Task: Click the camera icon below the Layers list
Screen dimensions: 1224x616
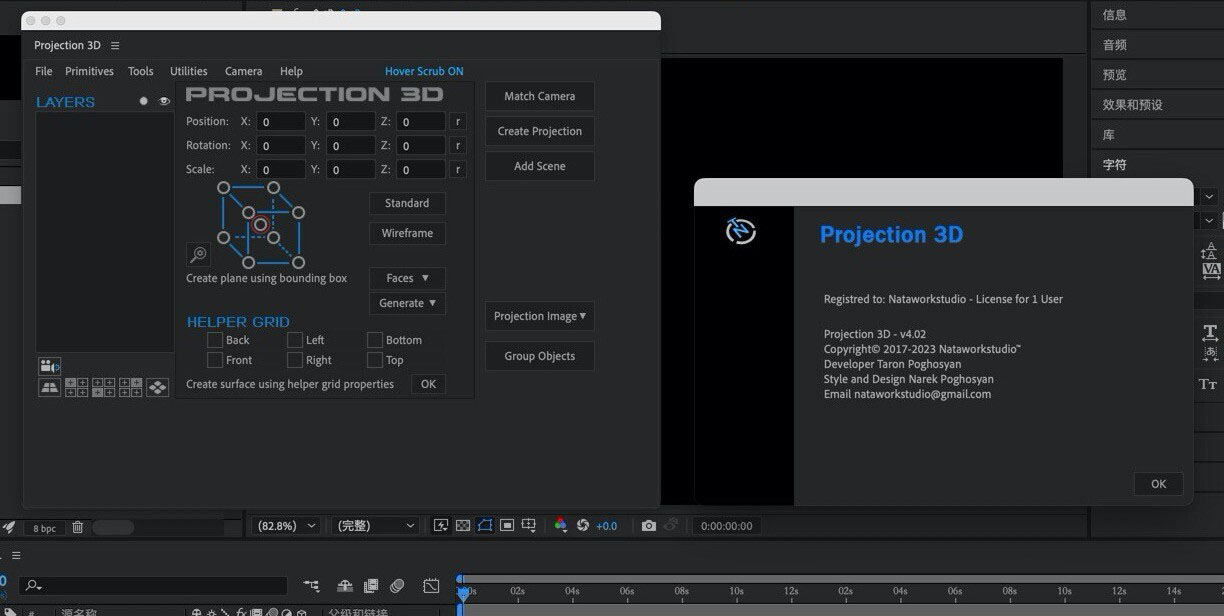Action: pyautogui.click(x=49, y=366)
